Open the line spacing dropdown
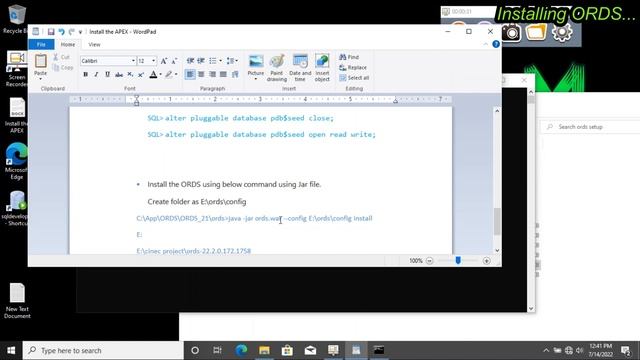 tap(232, 61)
